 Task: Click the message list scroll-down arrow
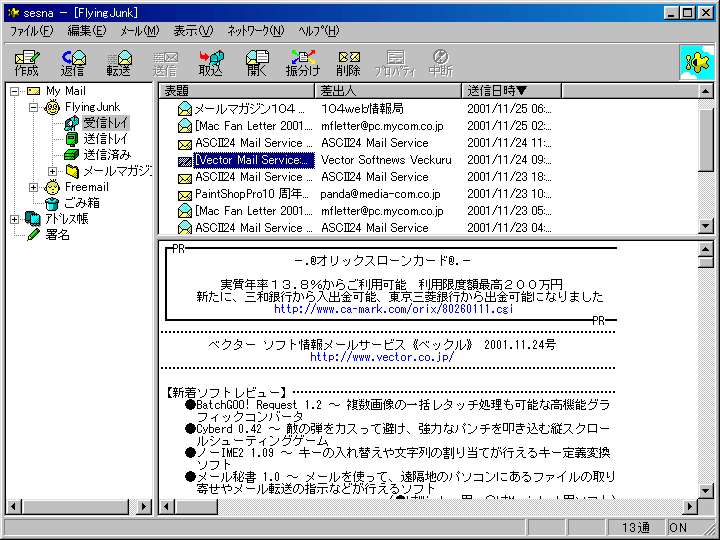[x=706, y=226]
